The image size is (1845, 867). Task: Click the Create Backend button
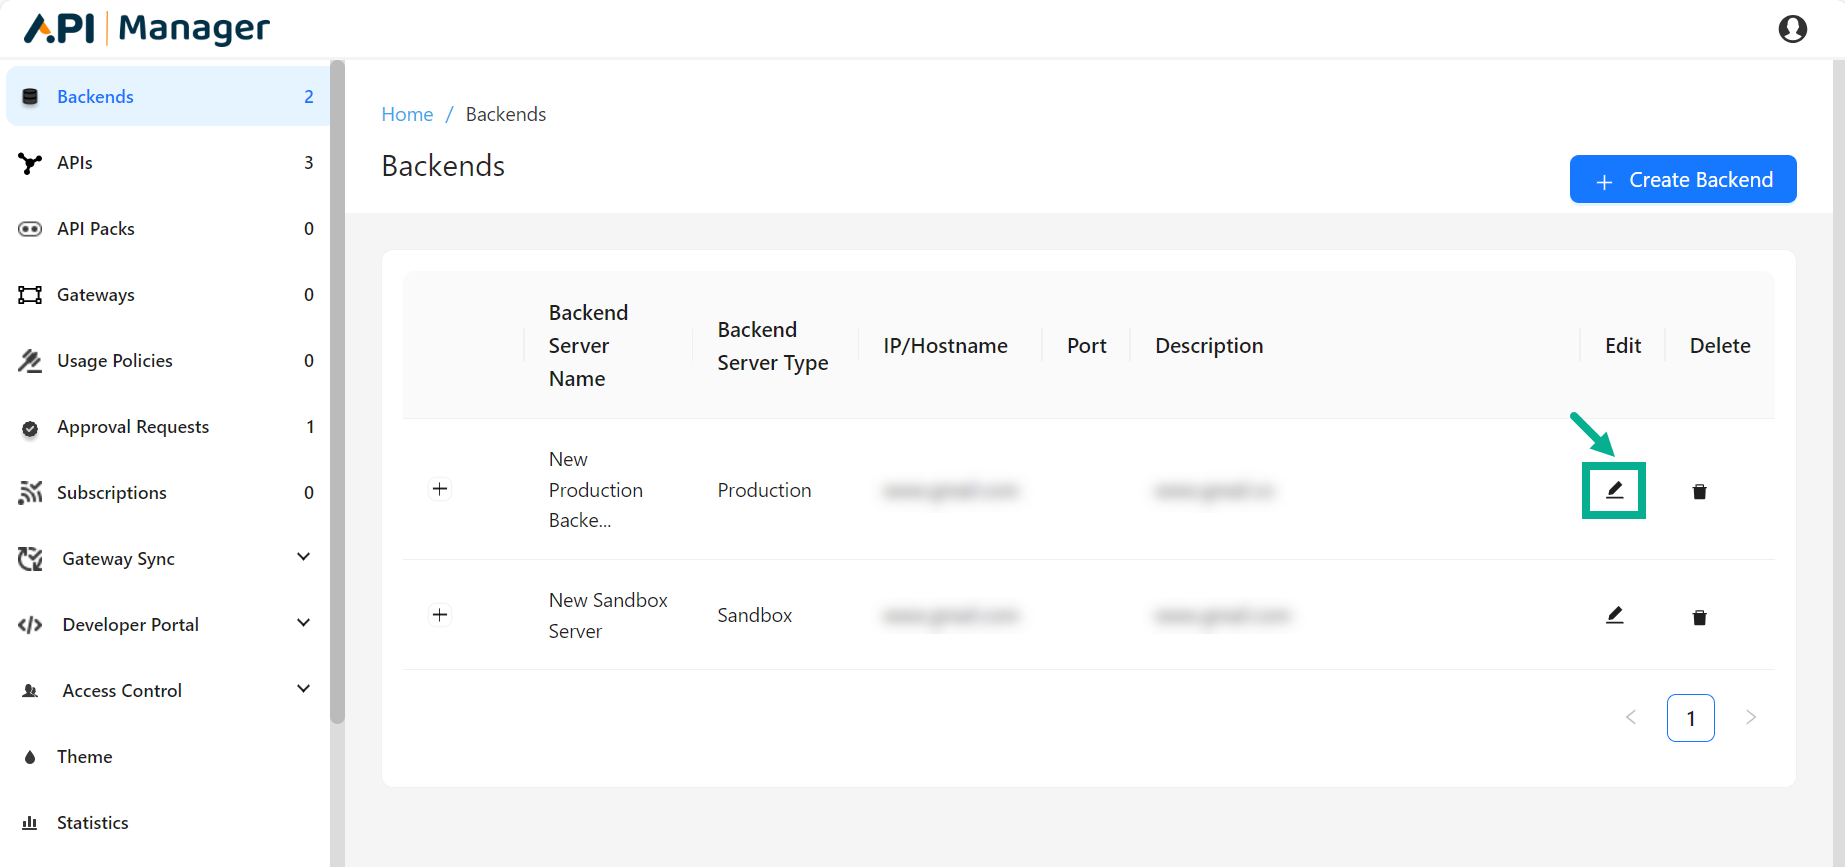1682,180
